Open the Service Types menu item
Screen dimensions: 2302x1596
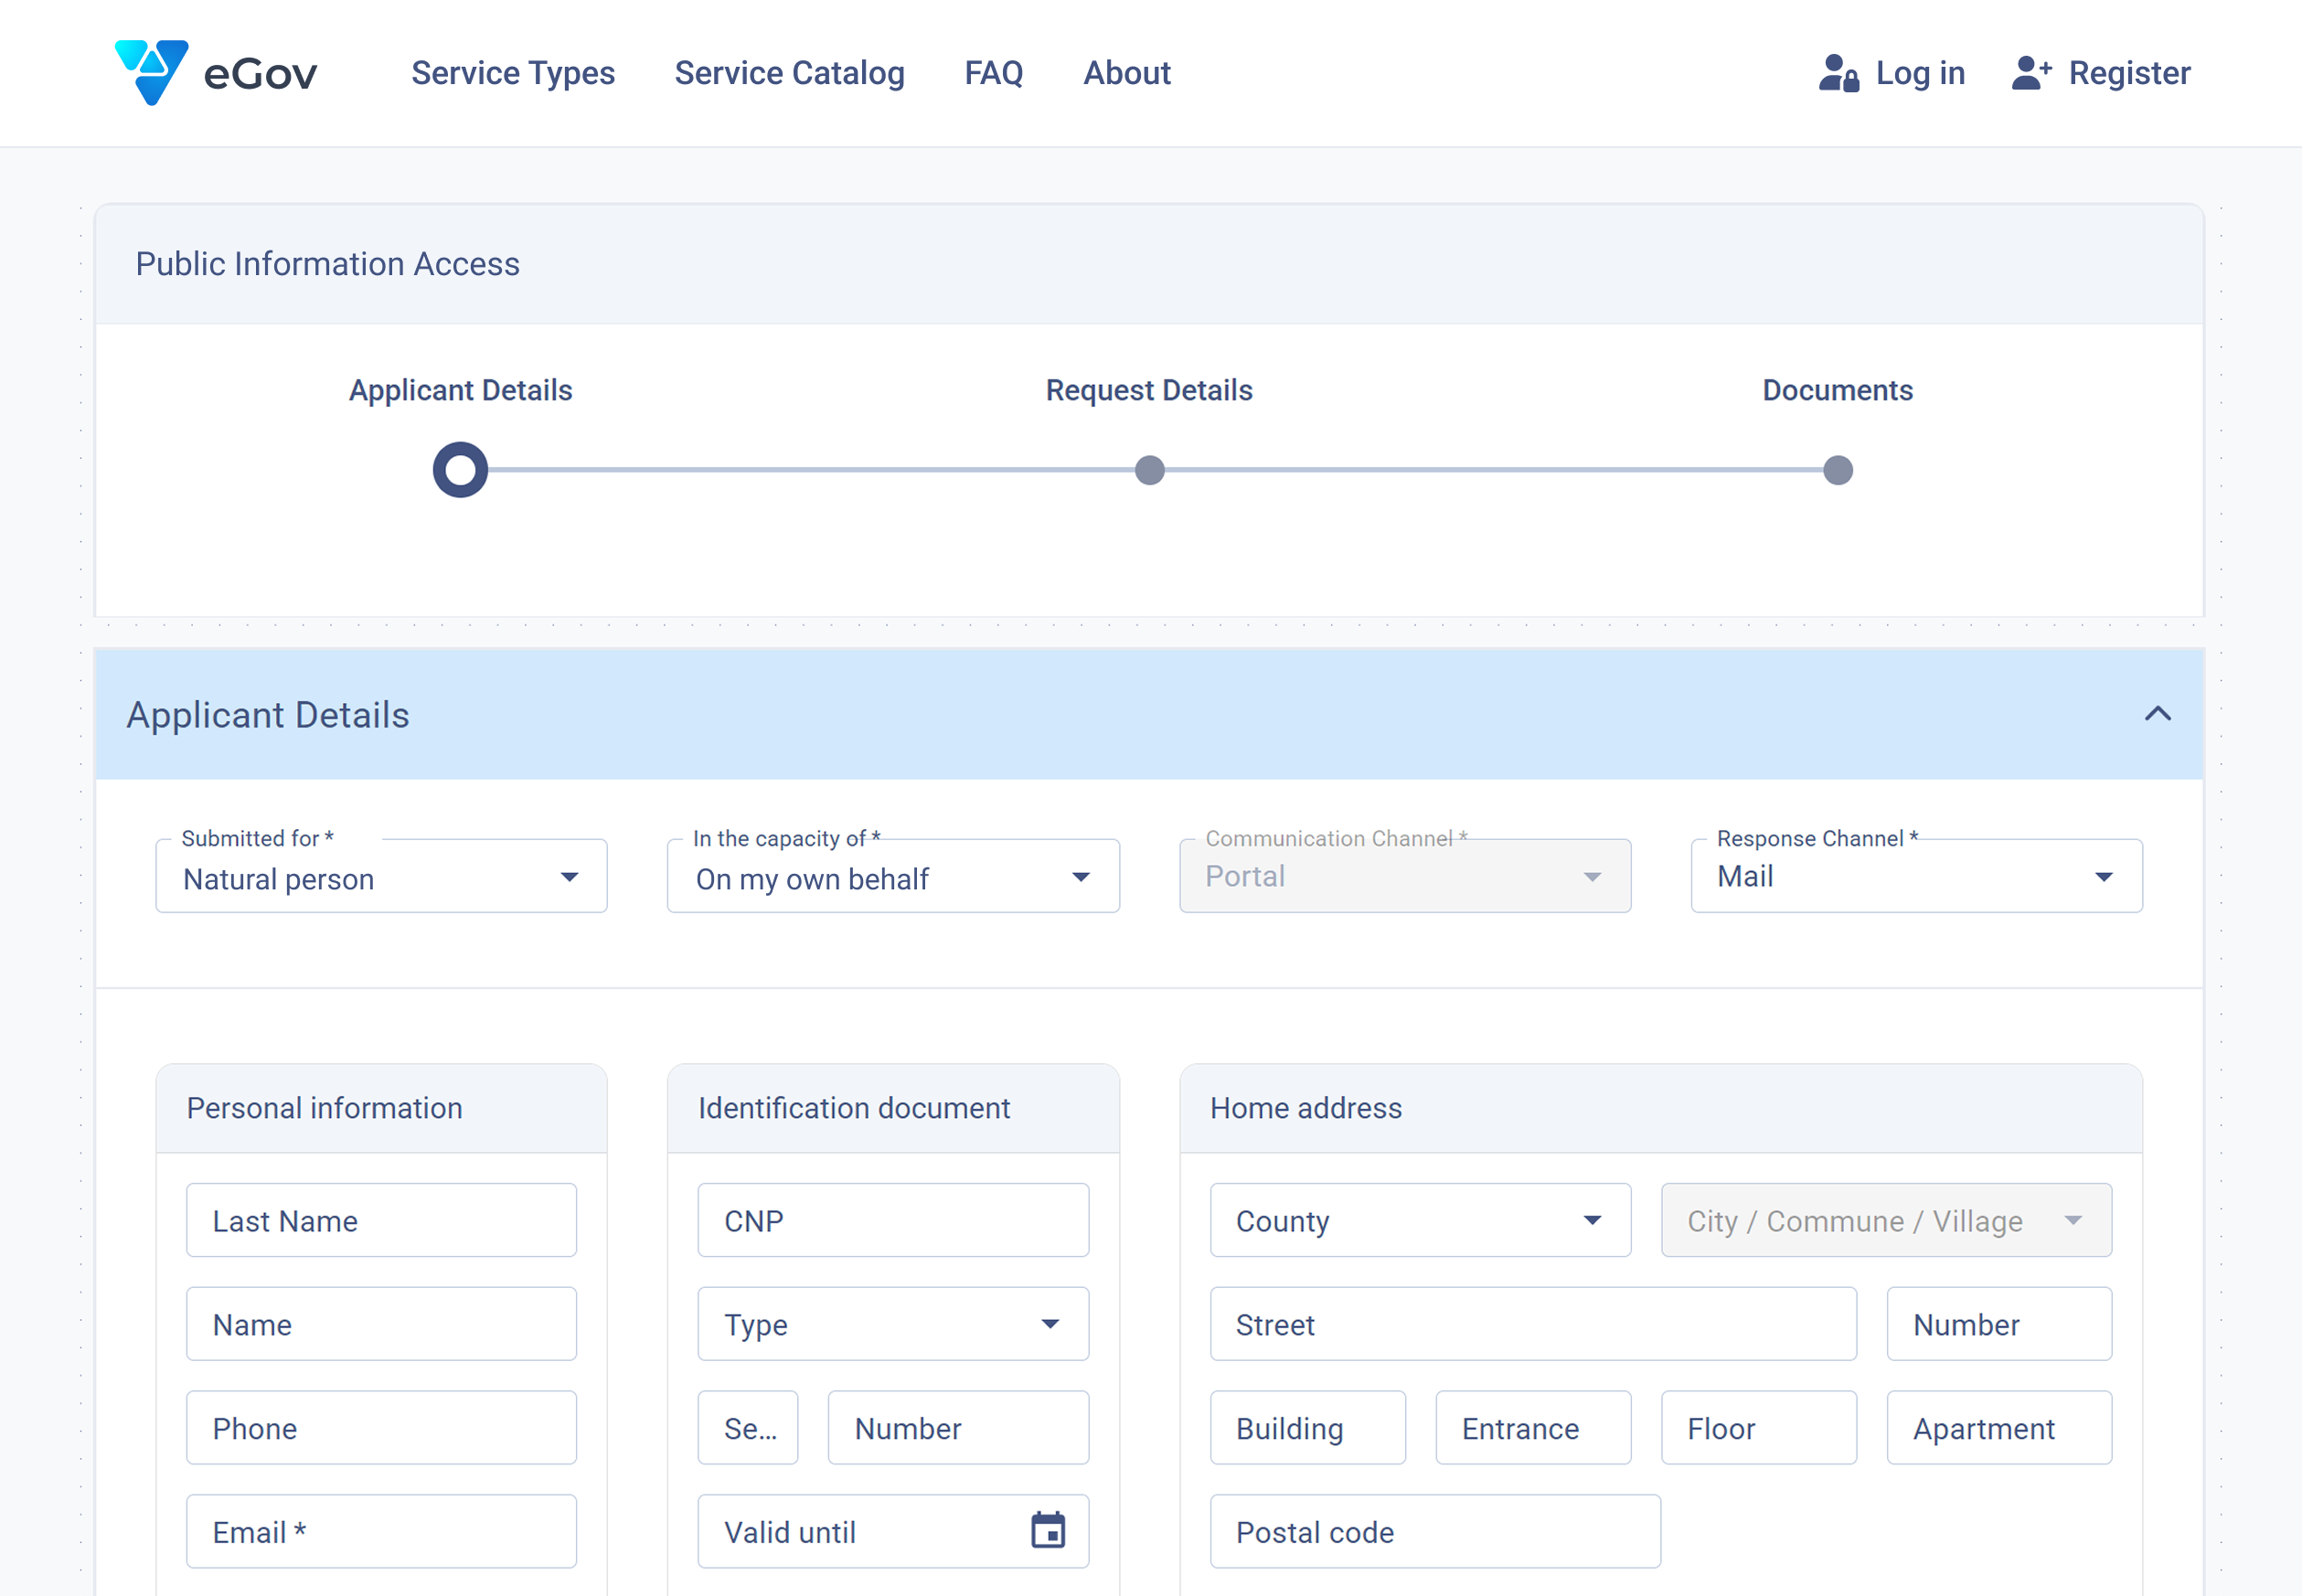(x=513, y=73)
